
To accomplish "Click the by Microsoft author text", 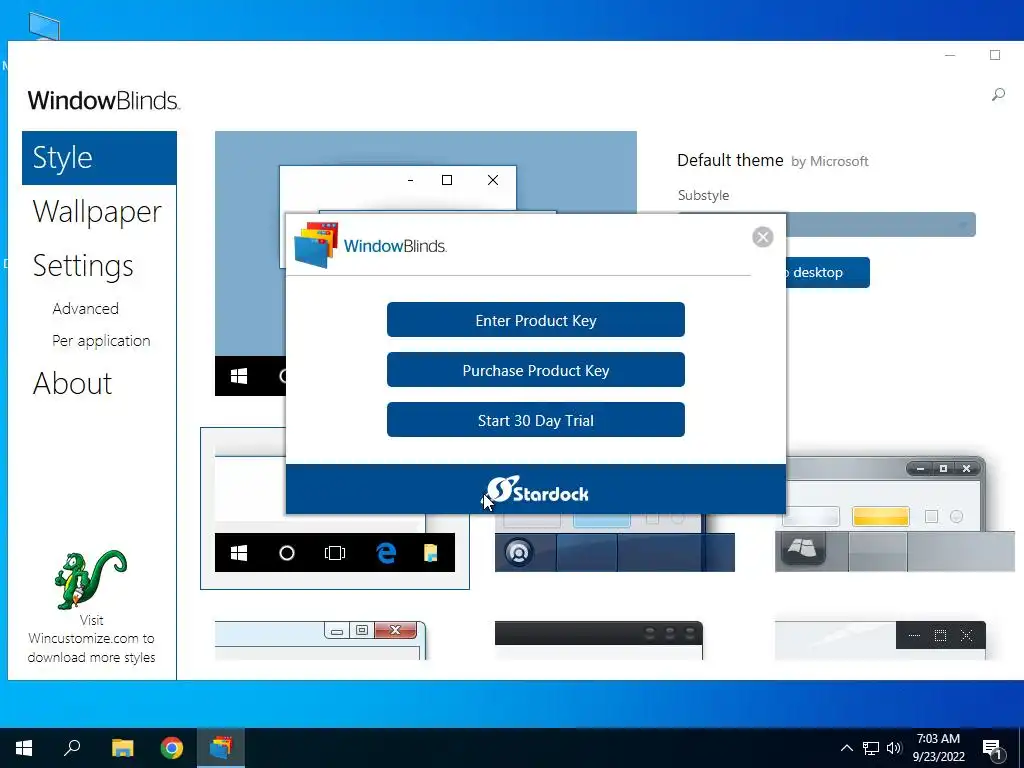I will click(830, 161).
